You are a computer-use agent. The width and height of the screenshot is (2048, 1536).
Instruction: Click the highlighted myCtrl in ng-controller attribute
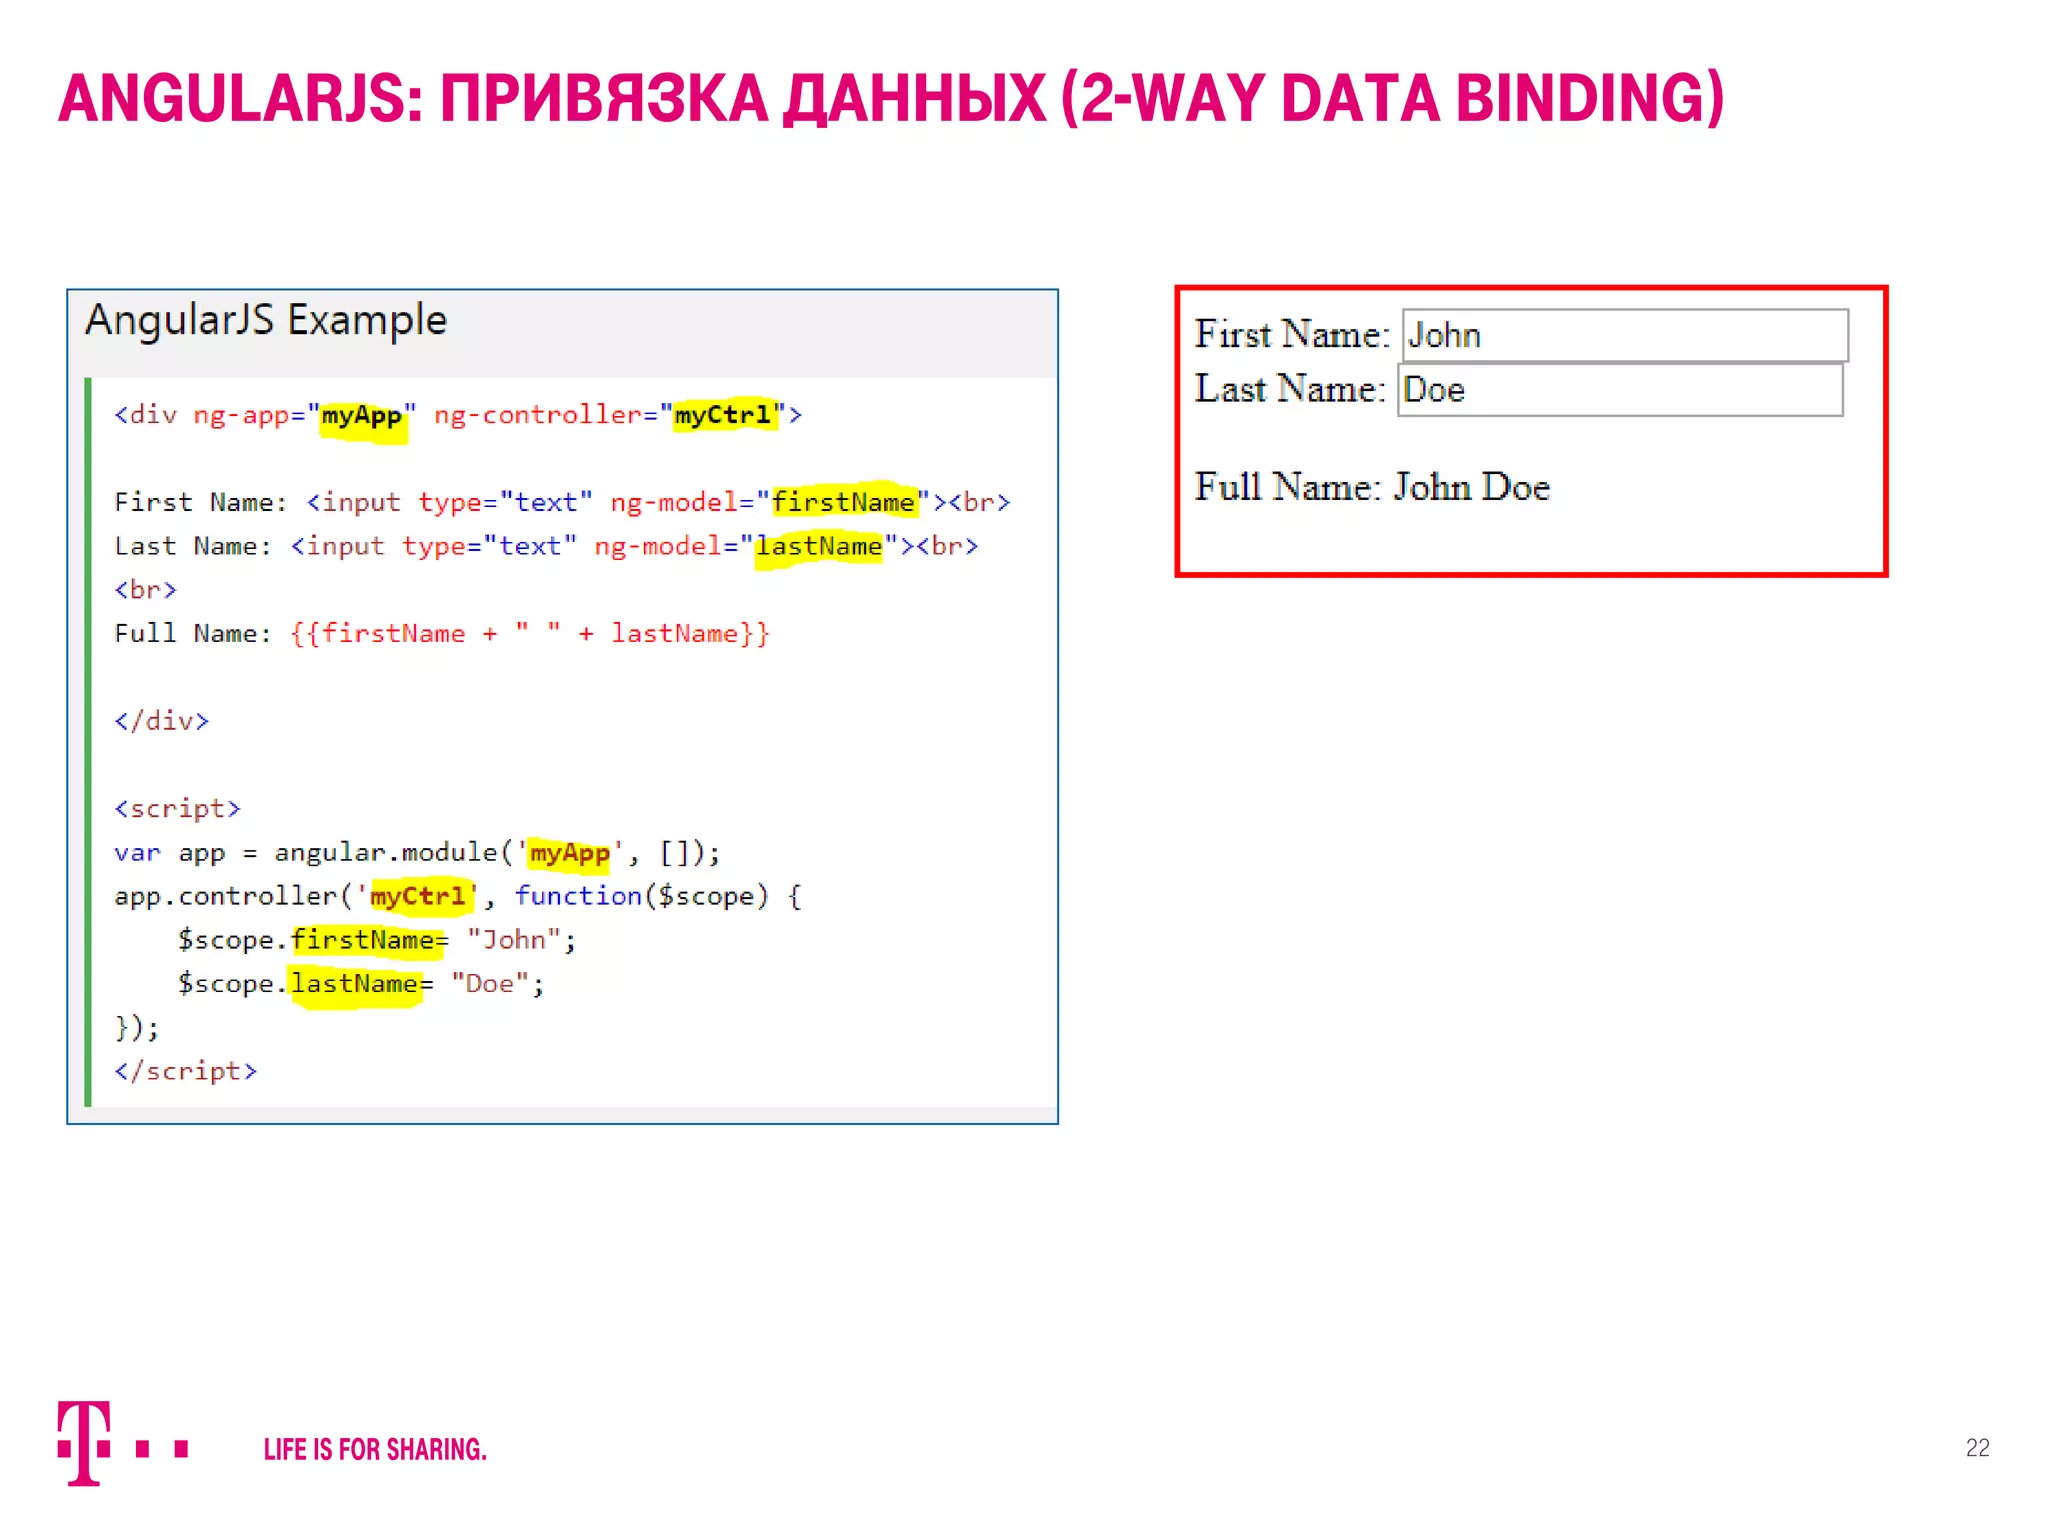tap(723, 415)
